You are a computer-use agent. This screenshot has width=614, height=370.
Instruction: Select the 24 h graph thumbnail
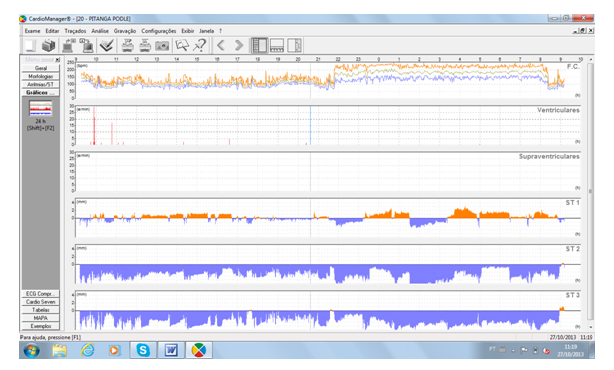coord(40,109)
